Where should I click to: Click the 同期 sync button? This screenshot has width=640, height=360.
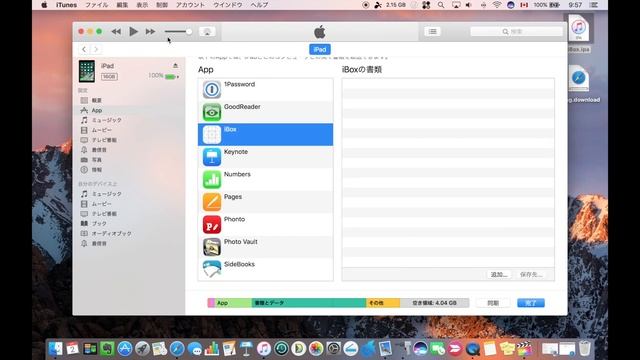click(x=493, y=303)
